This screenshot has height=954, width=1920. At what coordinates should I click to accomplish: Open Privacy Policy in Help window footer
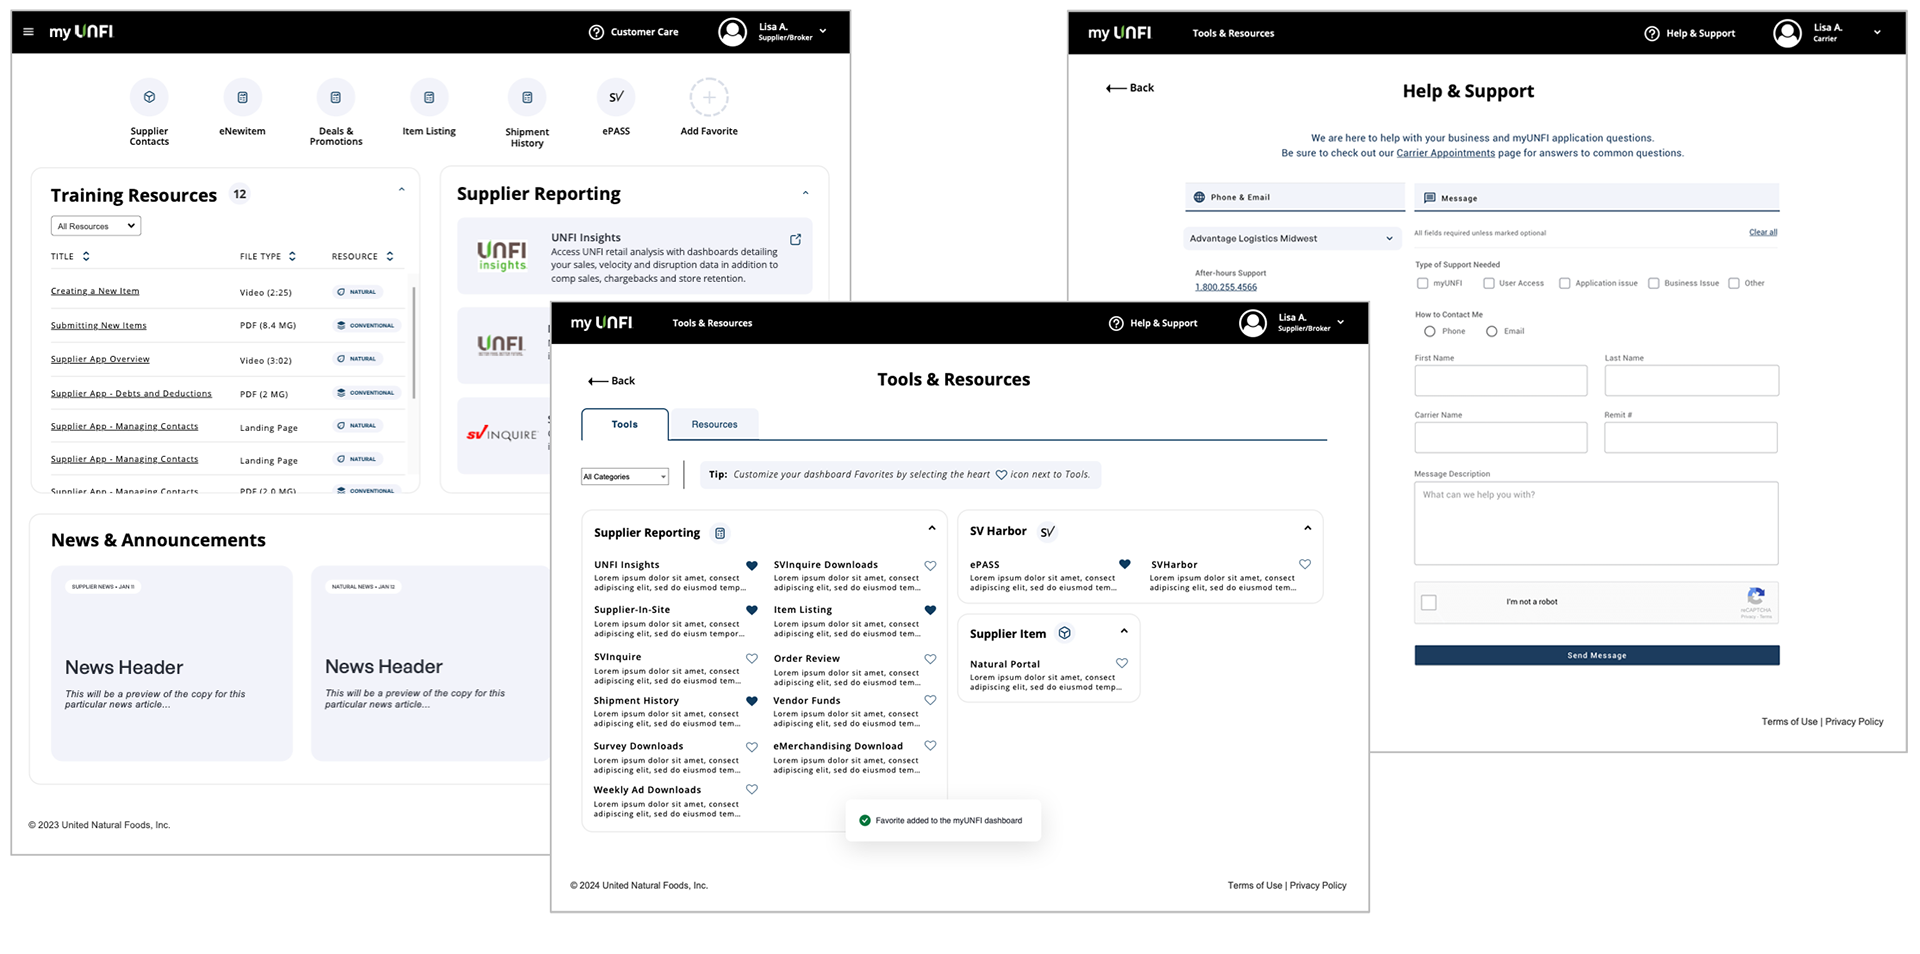click(1854, 721)
